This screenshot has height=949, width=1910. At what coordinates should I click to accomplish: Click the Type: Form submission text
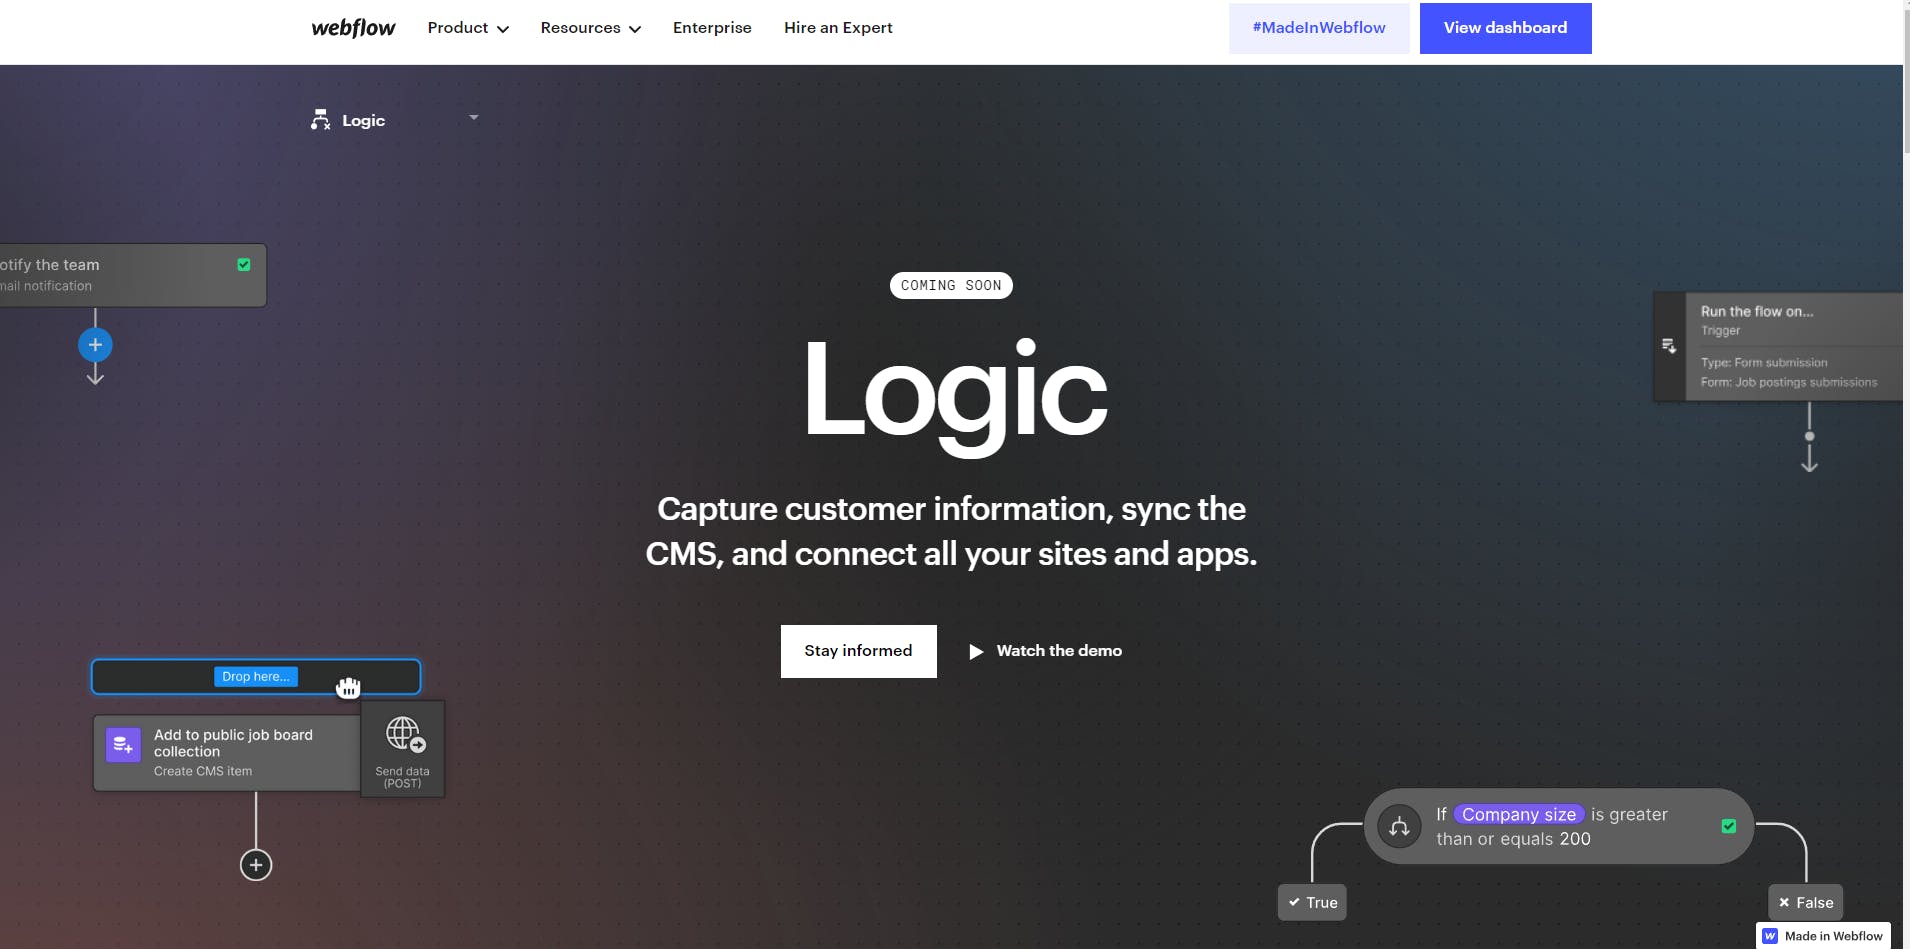1764,363
